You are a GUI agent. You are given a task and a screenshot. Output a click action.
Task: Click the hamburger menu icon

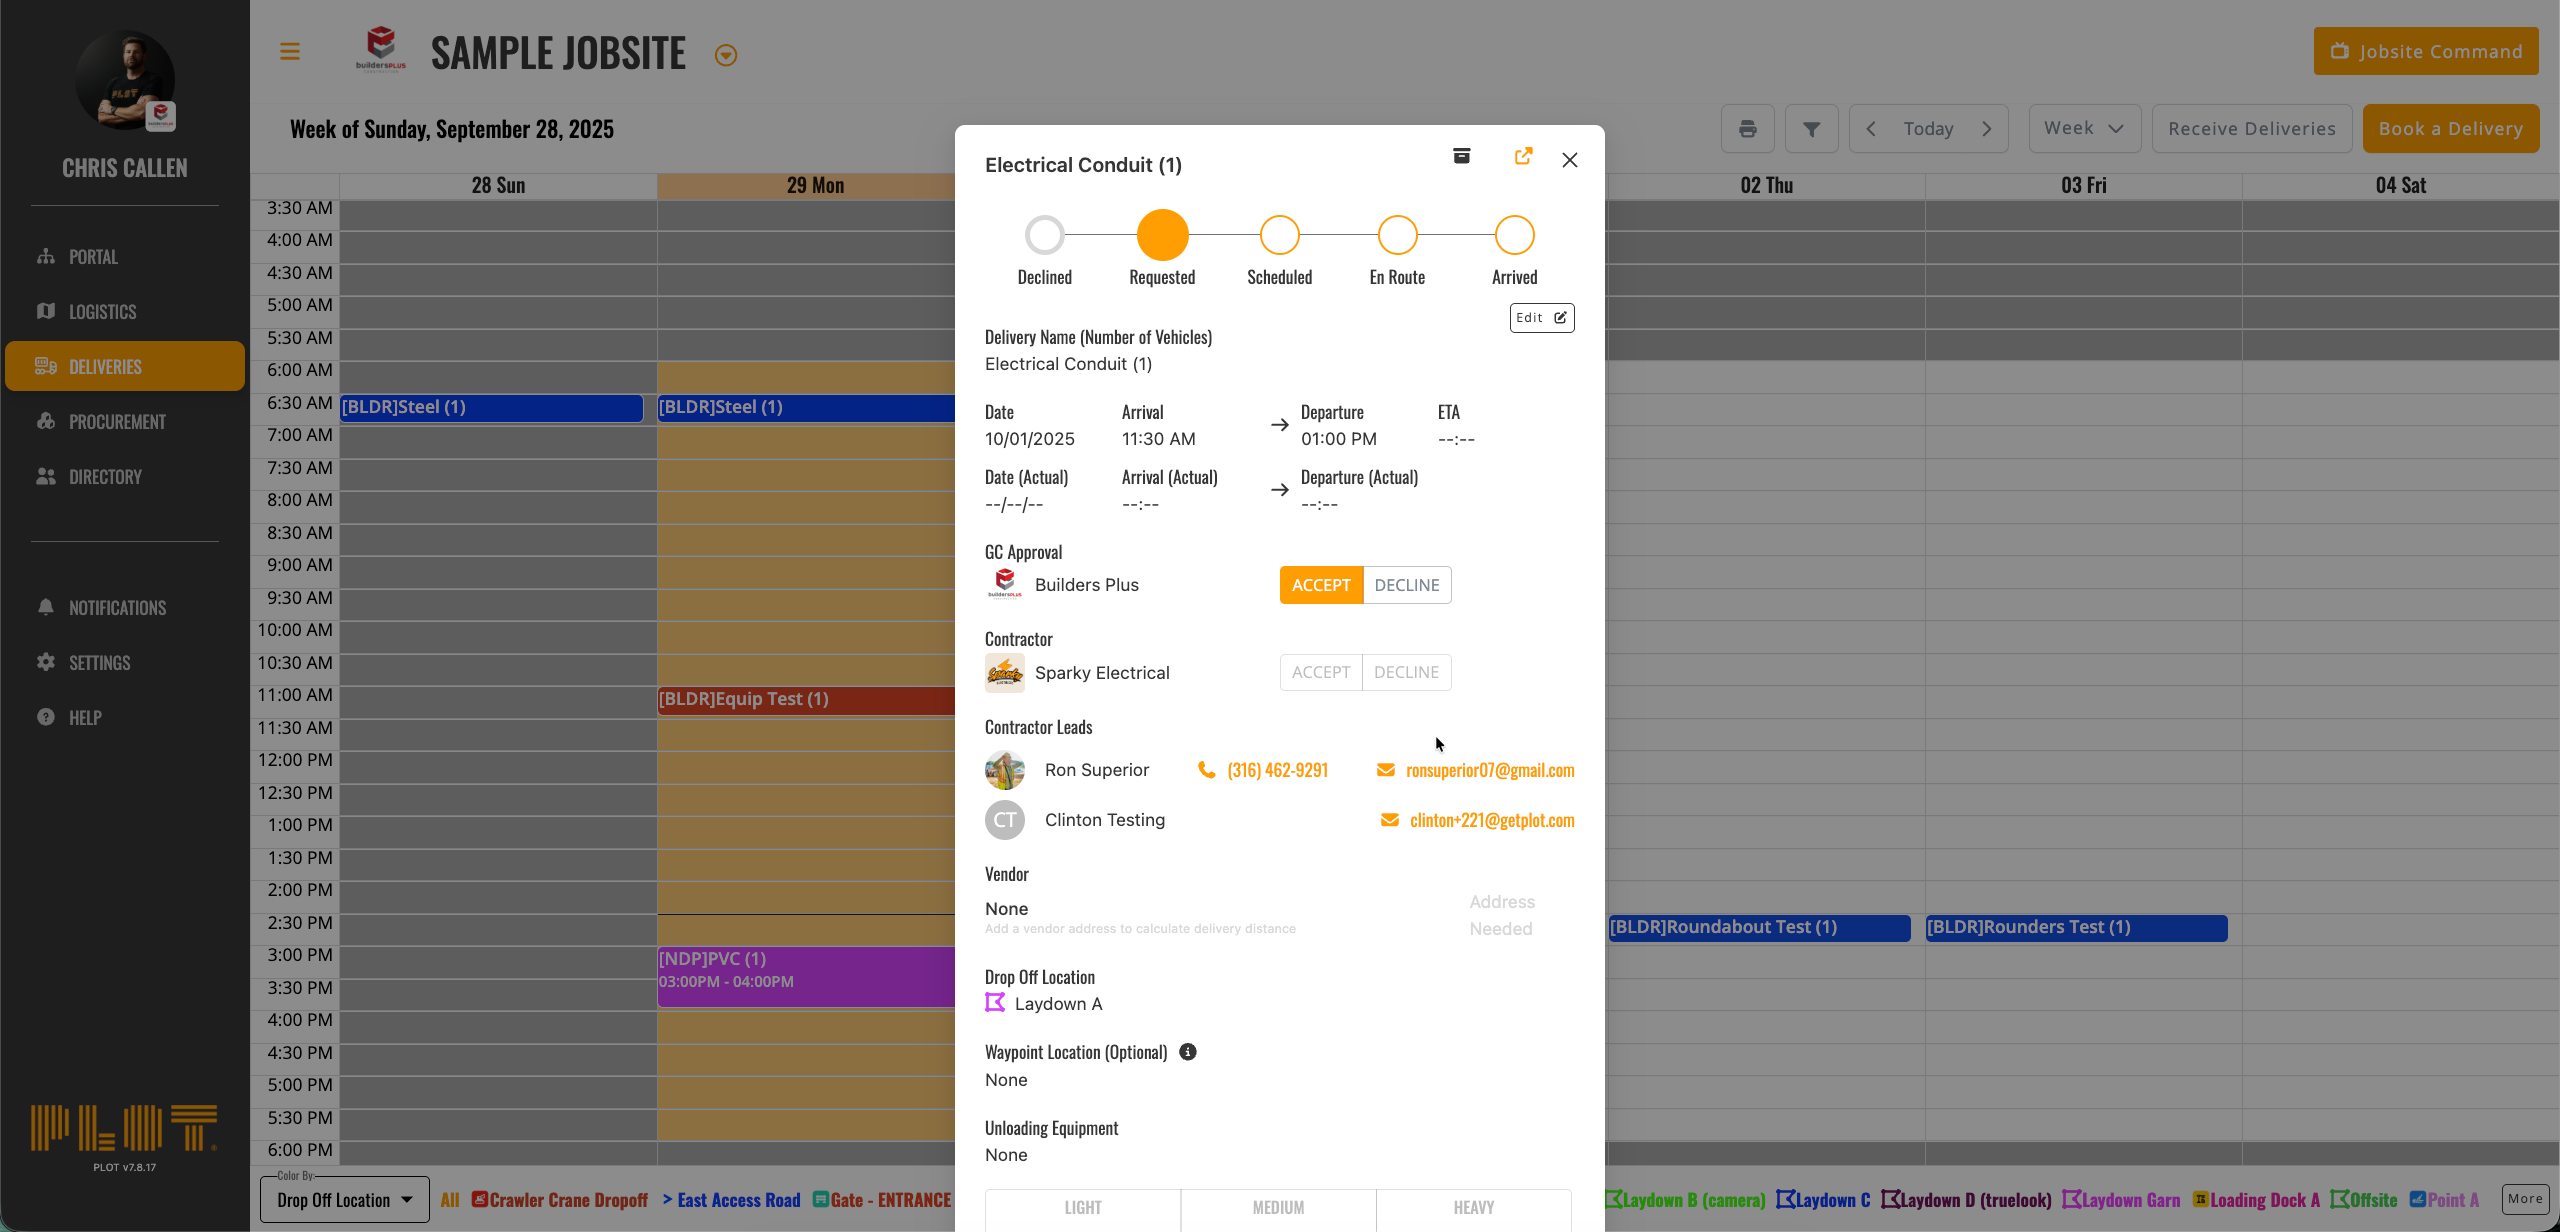(290, 52)
